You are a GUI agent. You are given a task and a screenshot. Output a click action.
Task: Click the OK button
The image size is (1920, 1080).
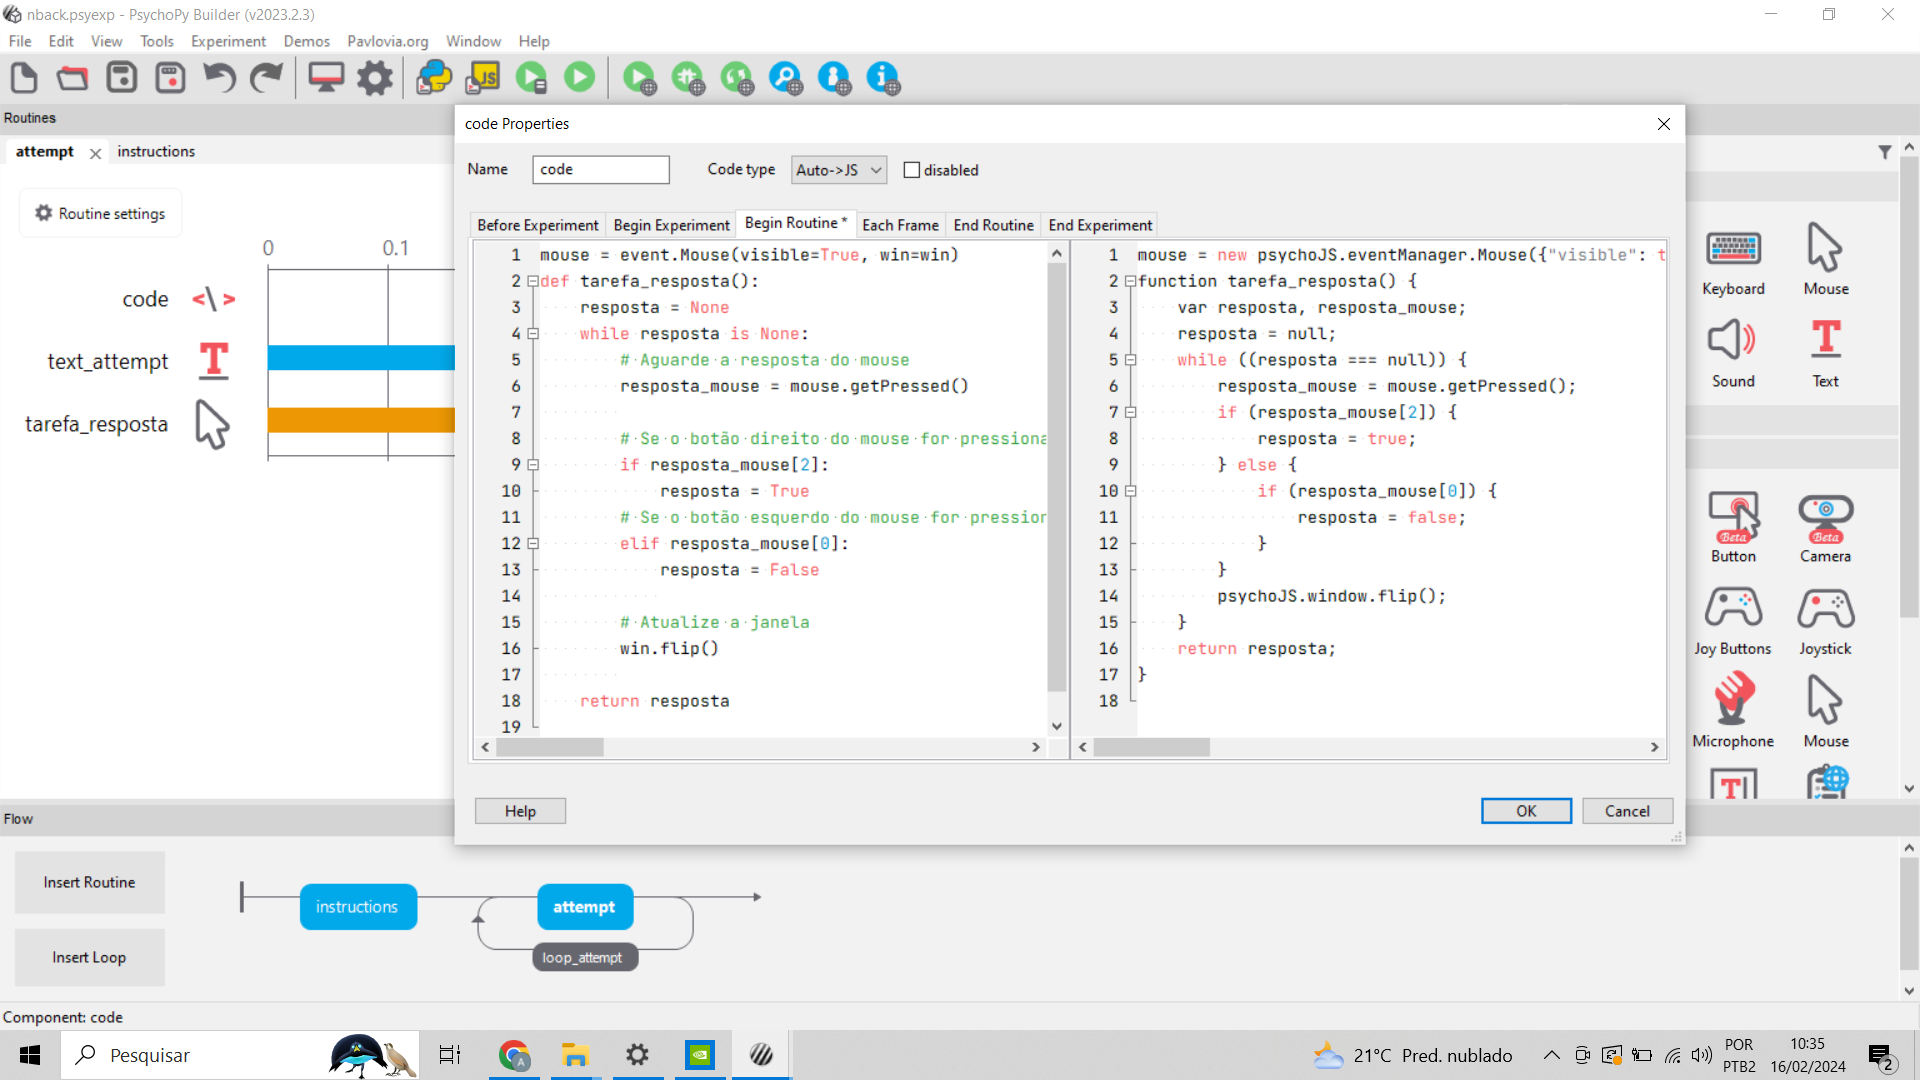point(1526,811)
